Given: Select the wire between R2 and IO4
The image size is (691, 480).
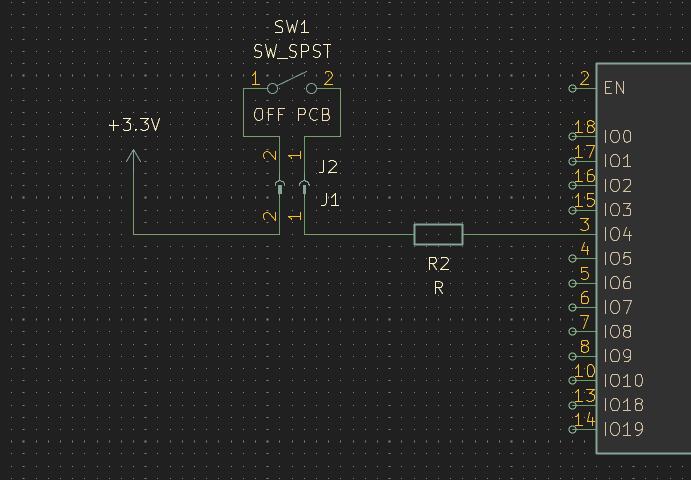Looking at the screenshot, I should [529, 234].
